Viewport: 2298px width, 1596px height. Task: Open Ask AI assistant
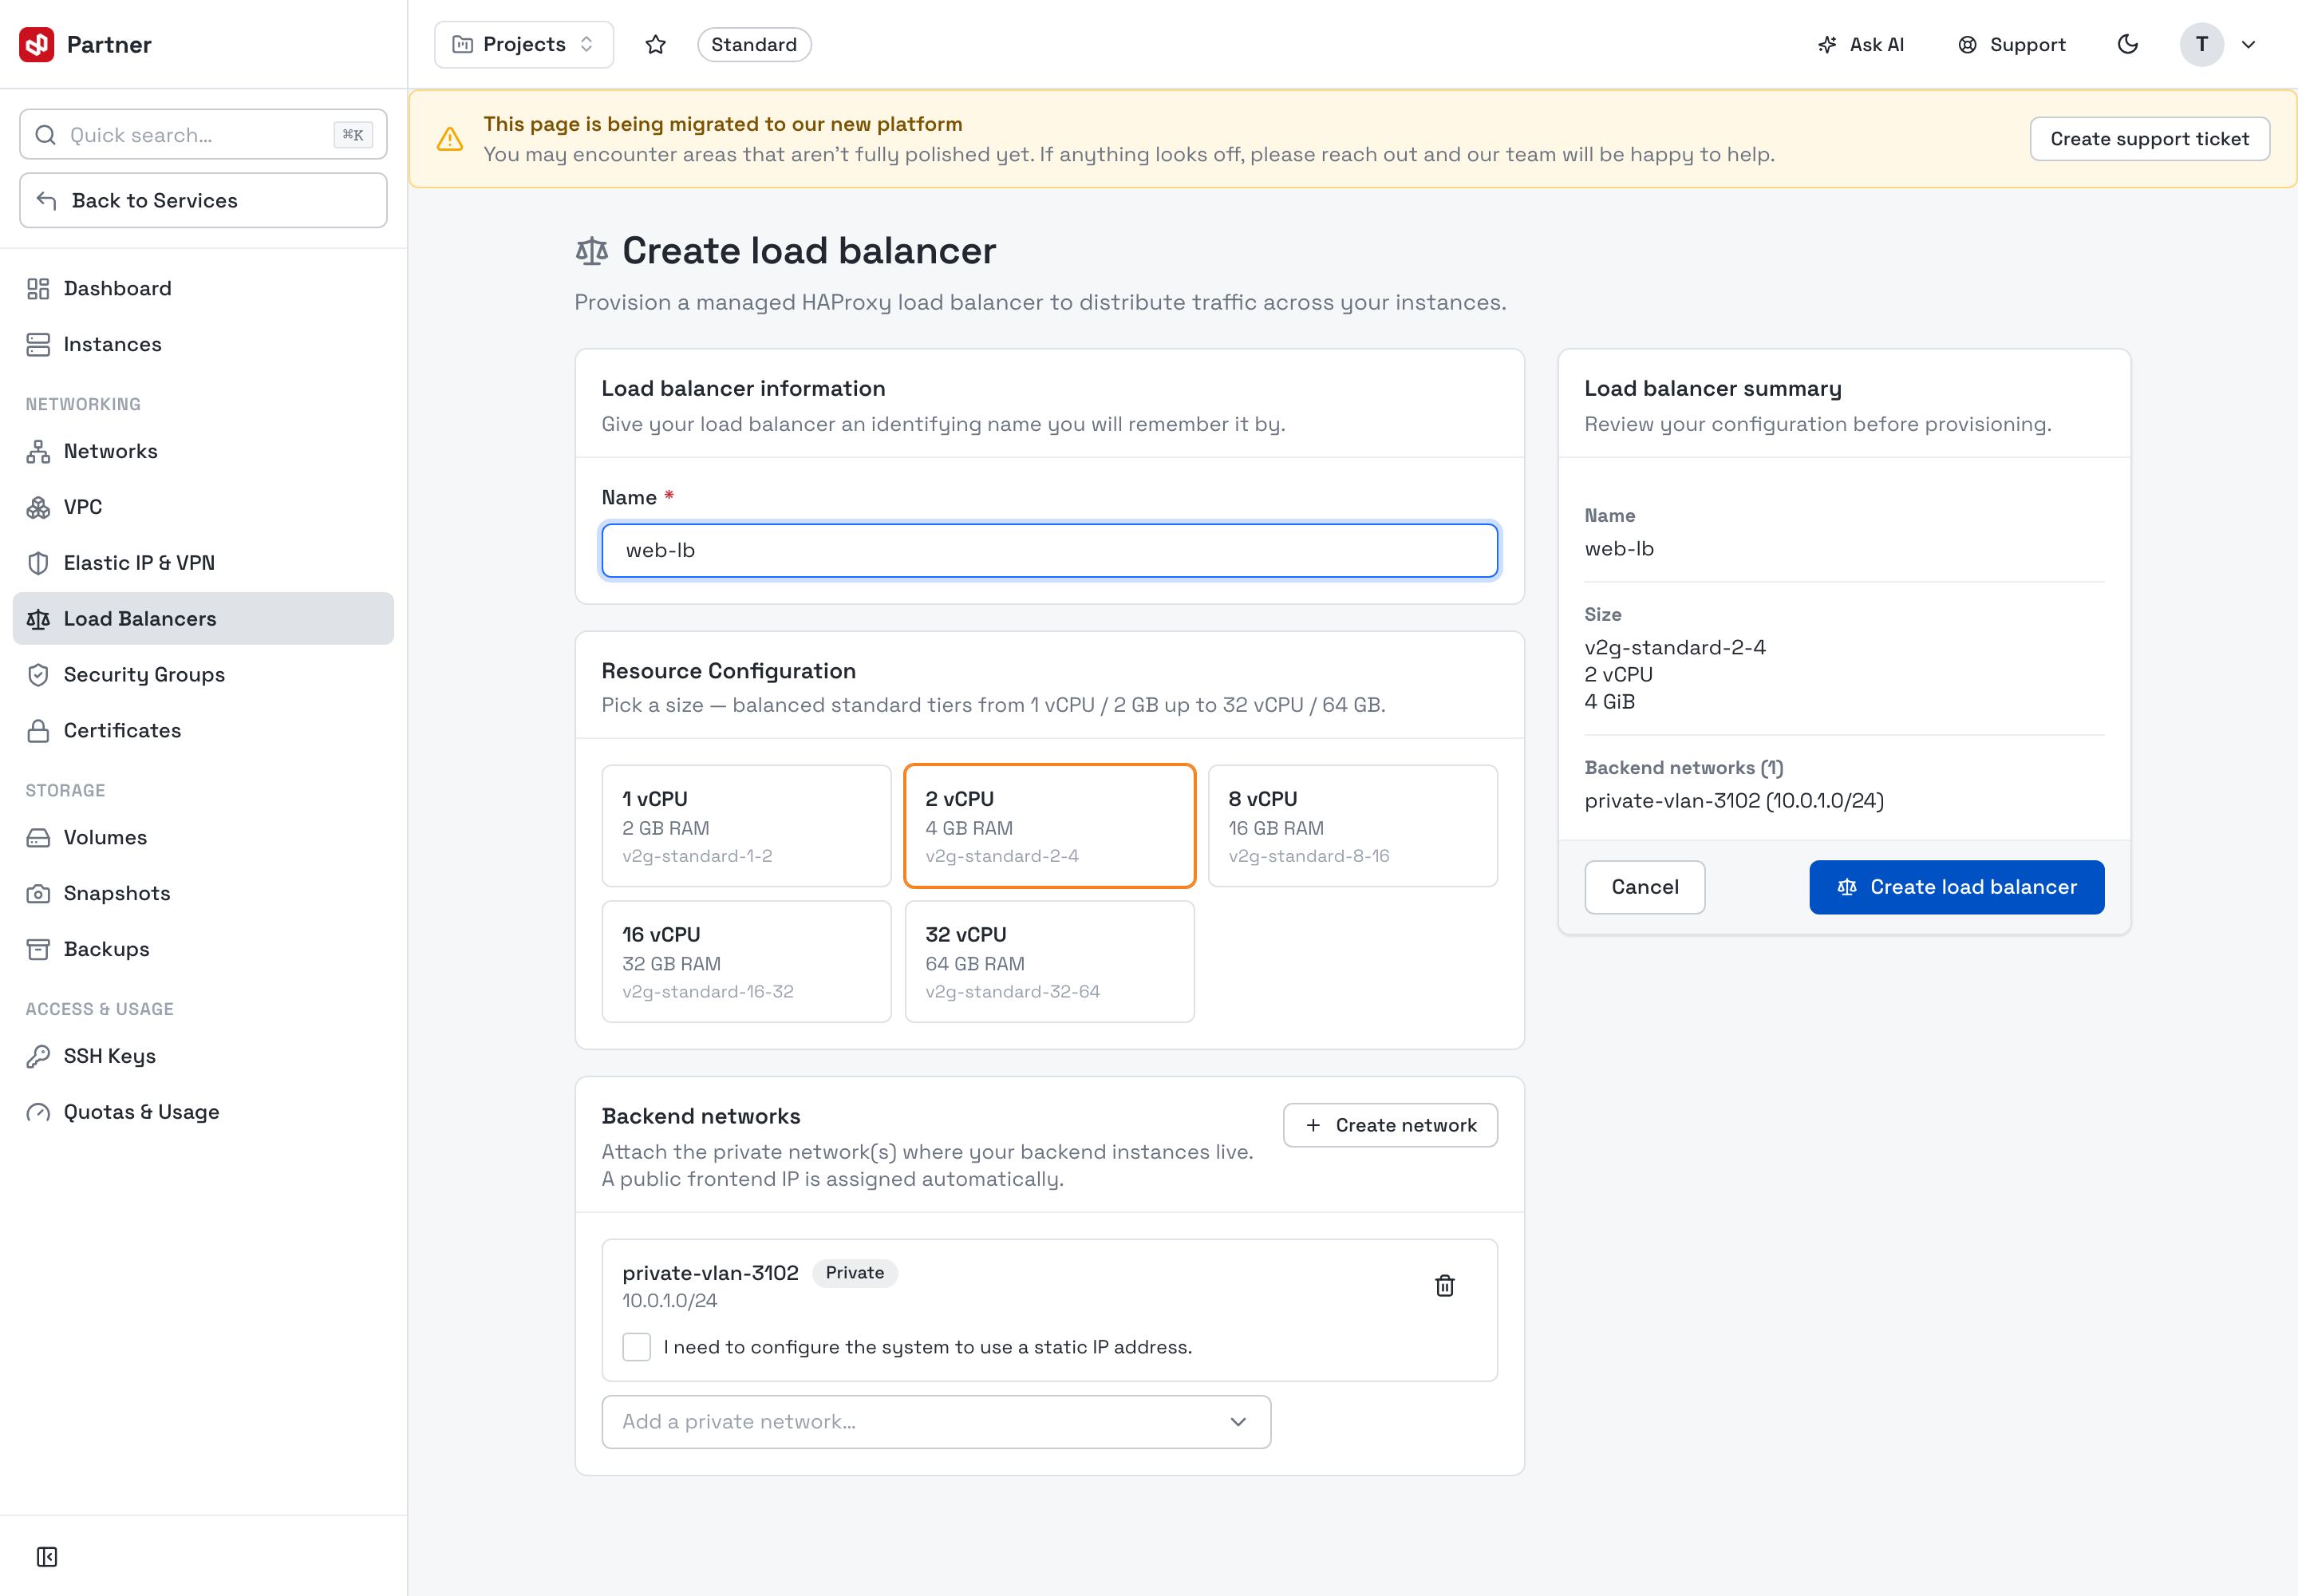(1861, 44)
